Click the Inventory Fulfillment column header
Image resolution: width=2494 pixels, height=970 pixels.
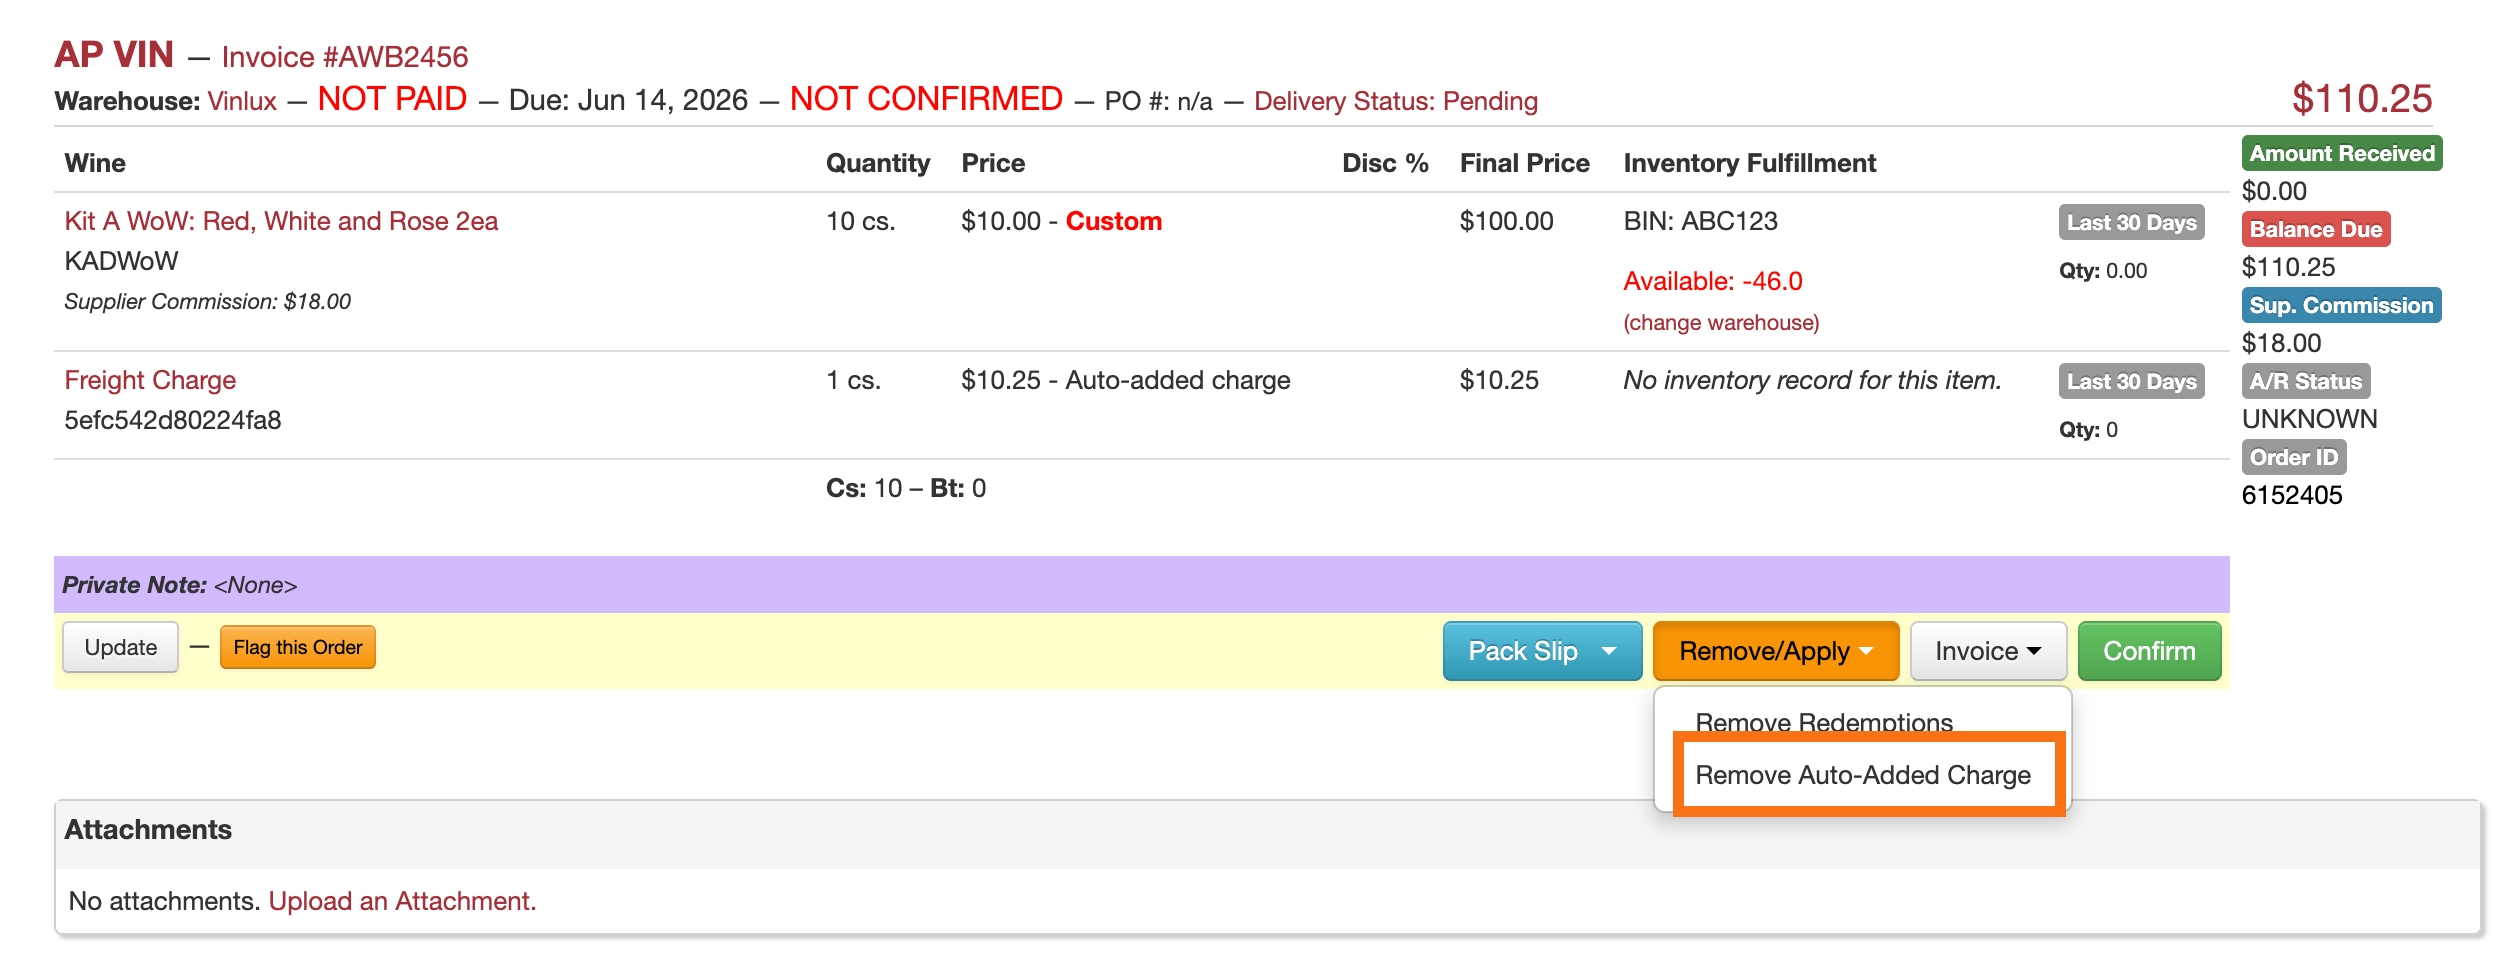1750,163
